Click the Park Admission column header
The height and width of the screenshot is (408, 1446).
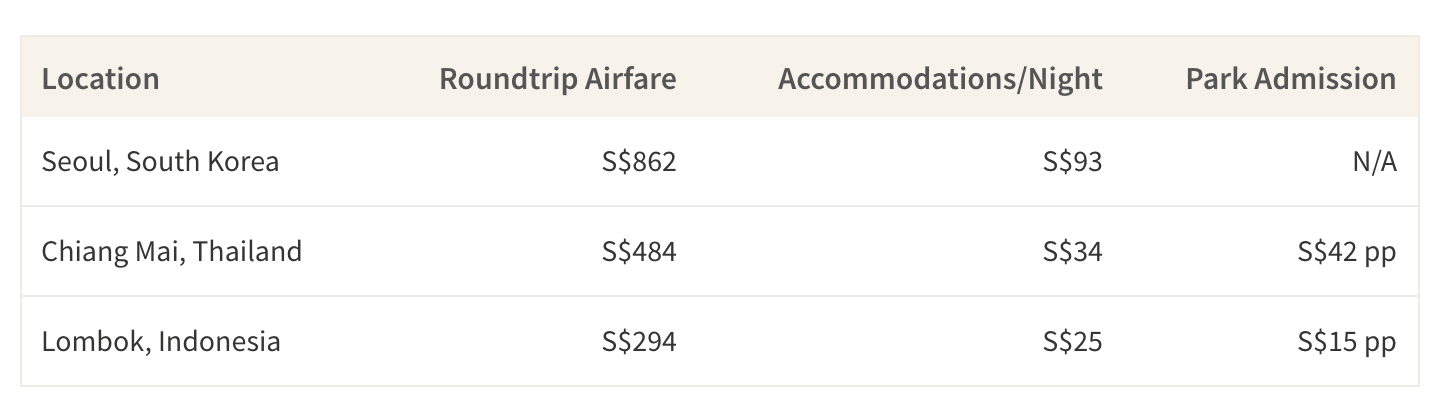1291,79
